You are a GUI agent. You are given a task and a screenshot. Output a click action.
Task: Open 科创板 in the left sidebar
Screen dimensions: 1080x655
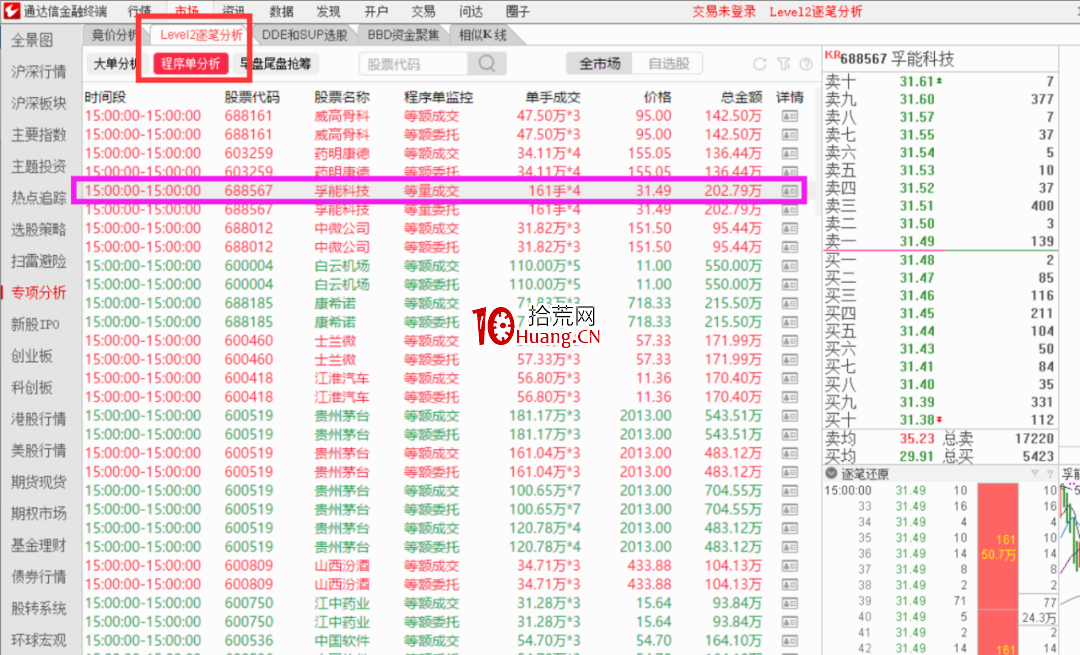pos(32,388)
